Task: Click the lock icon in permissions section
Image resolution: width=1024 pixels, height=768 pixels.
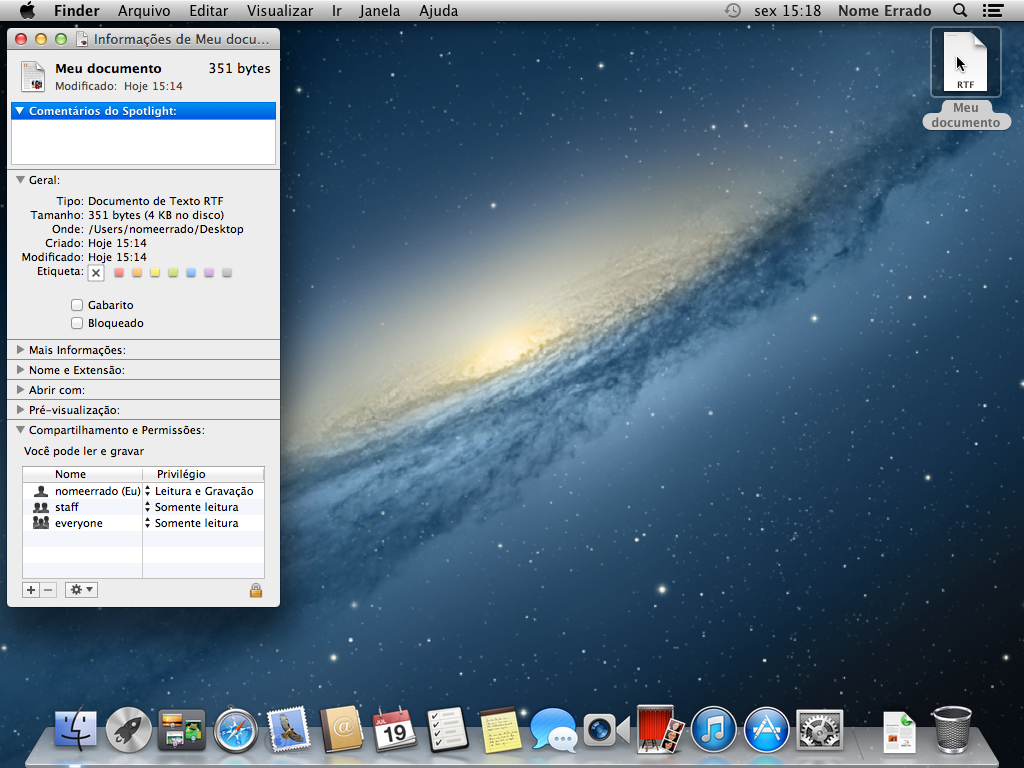Action: 256,590
